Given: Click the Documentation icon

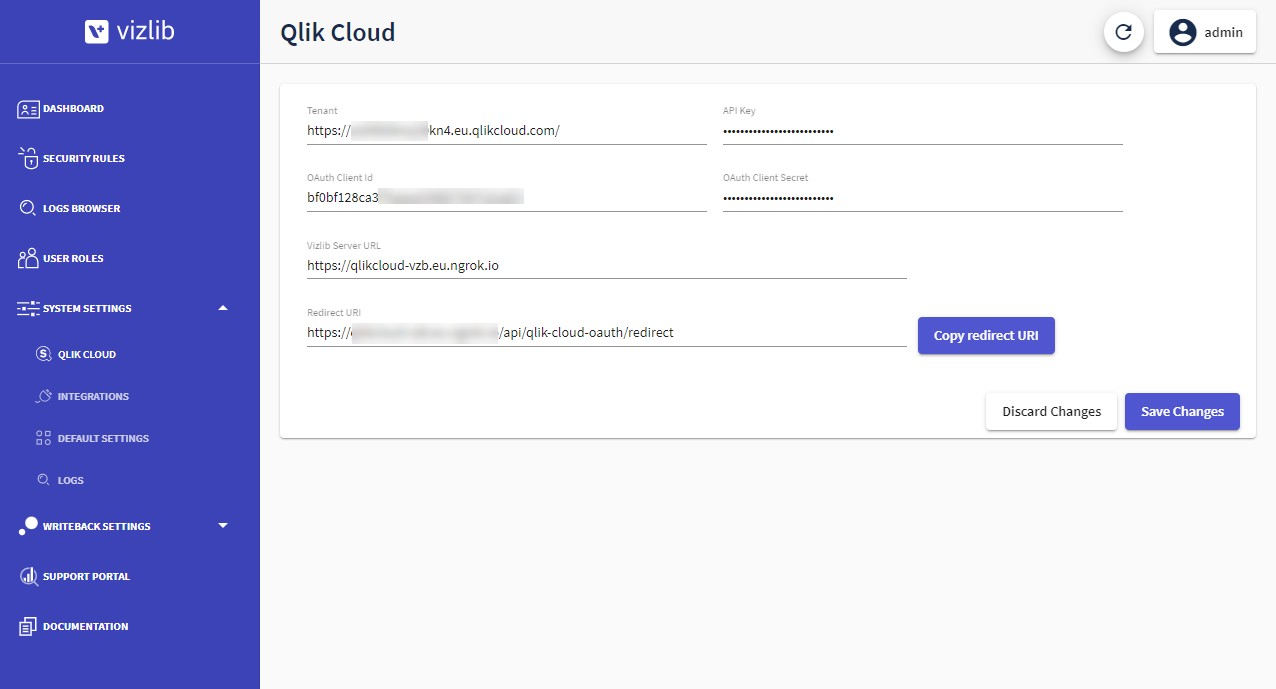Looking at the screenshot, I should pos(28,626).
